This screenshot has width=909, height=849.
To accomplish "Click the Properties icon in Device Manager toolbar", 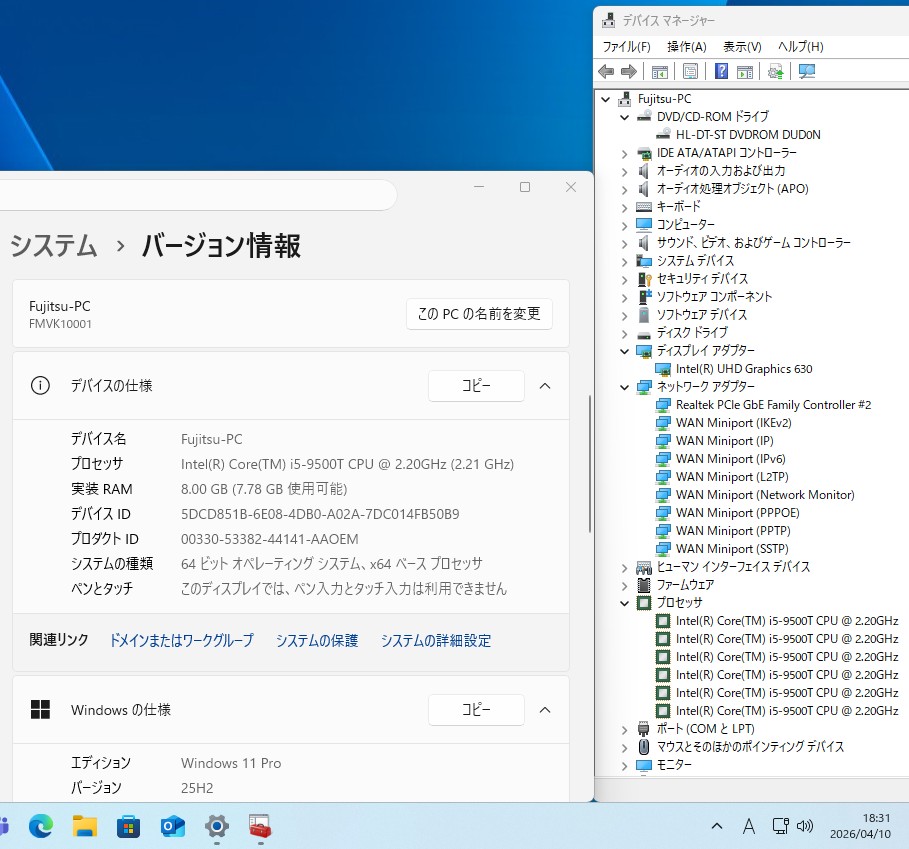I will click(690, 71).
